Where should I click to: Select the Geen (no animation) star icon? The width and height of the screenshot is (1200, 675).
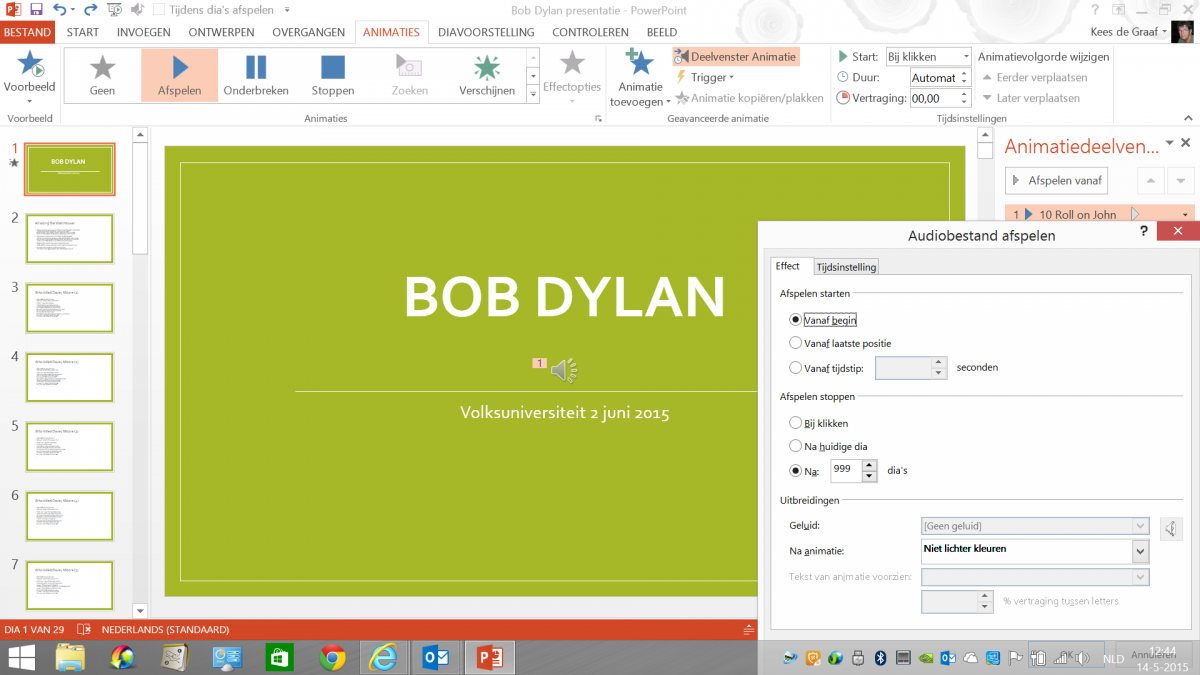[x=102, y=68]
